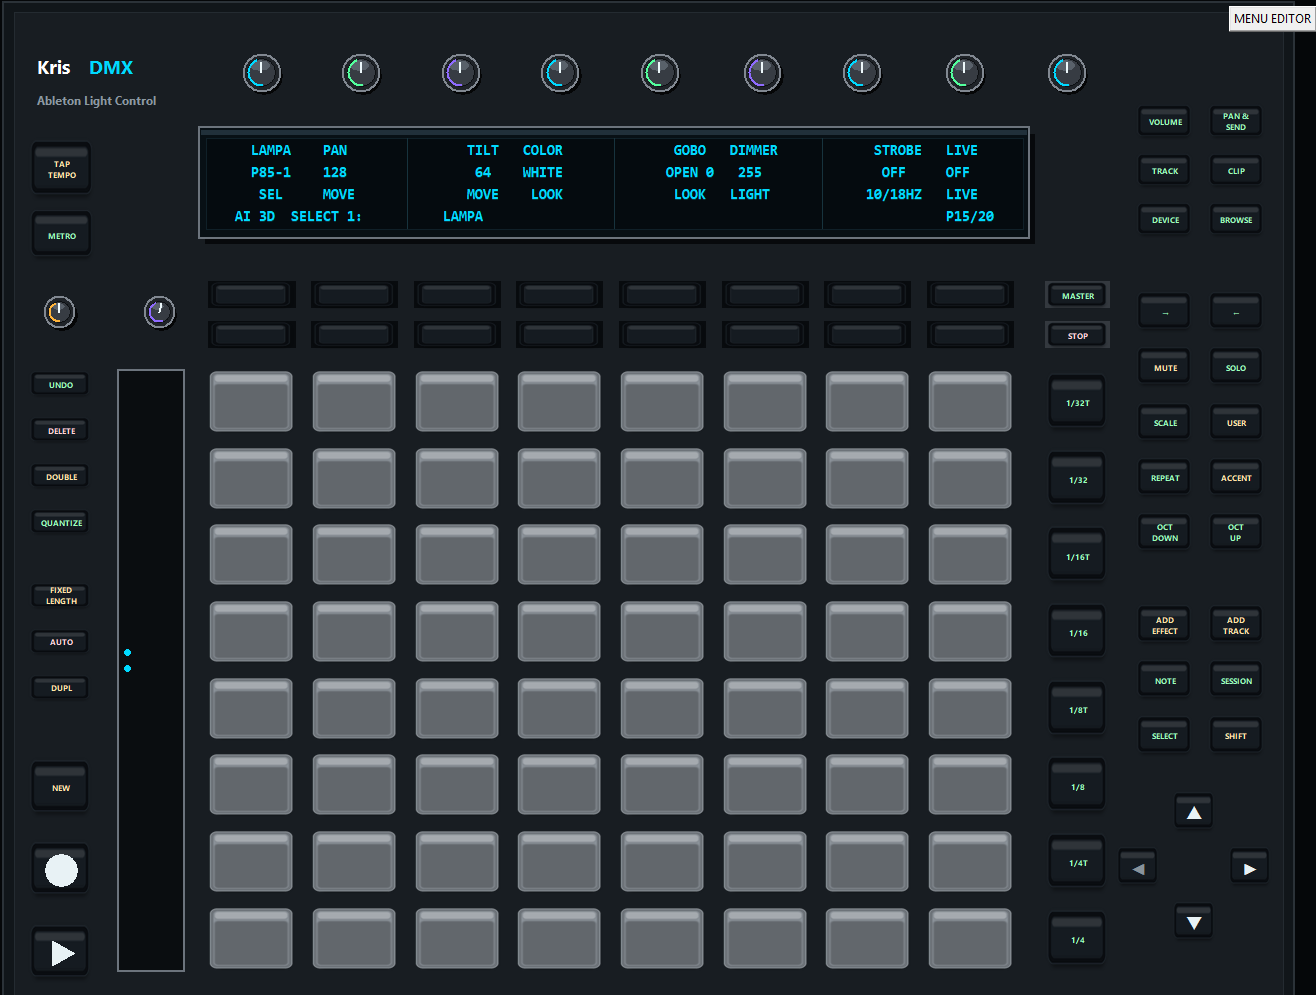Toggle the REPEAT button
1316x995 pixels.
click(x=1165, y=478)
